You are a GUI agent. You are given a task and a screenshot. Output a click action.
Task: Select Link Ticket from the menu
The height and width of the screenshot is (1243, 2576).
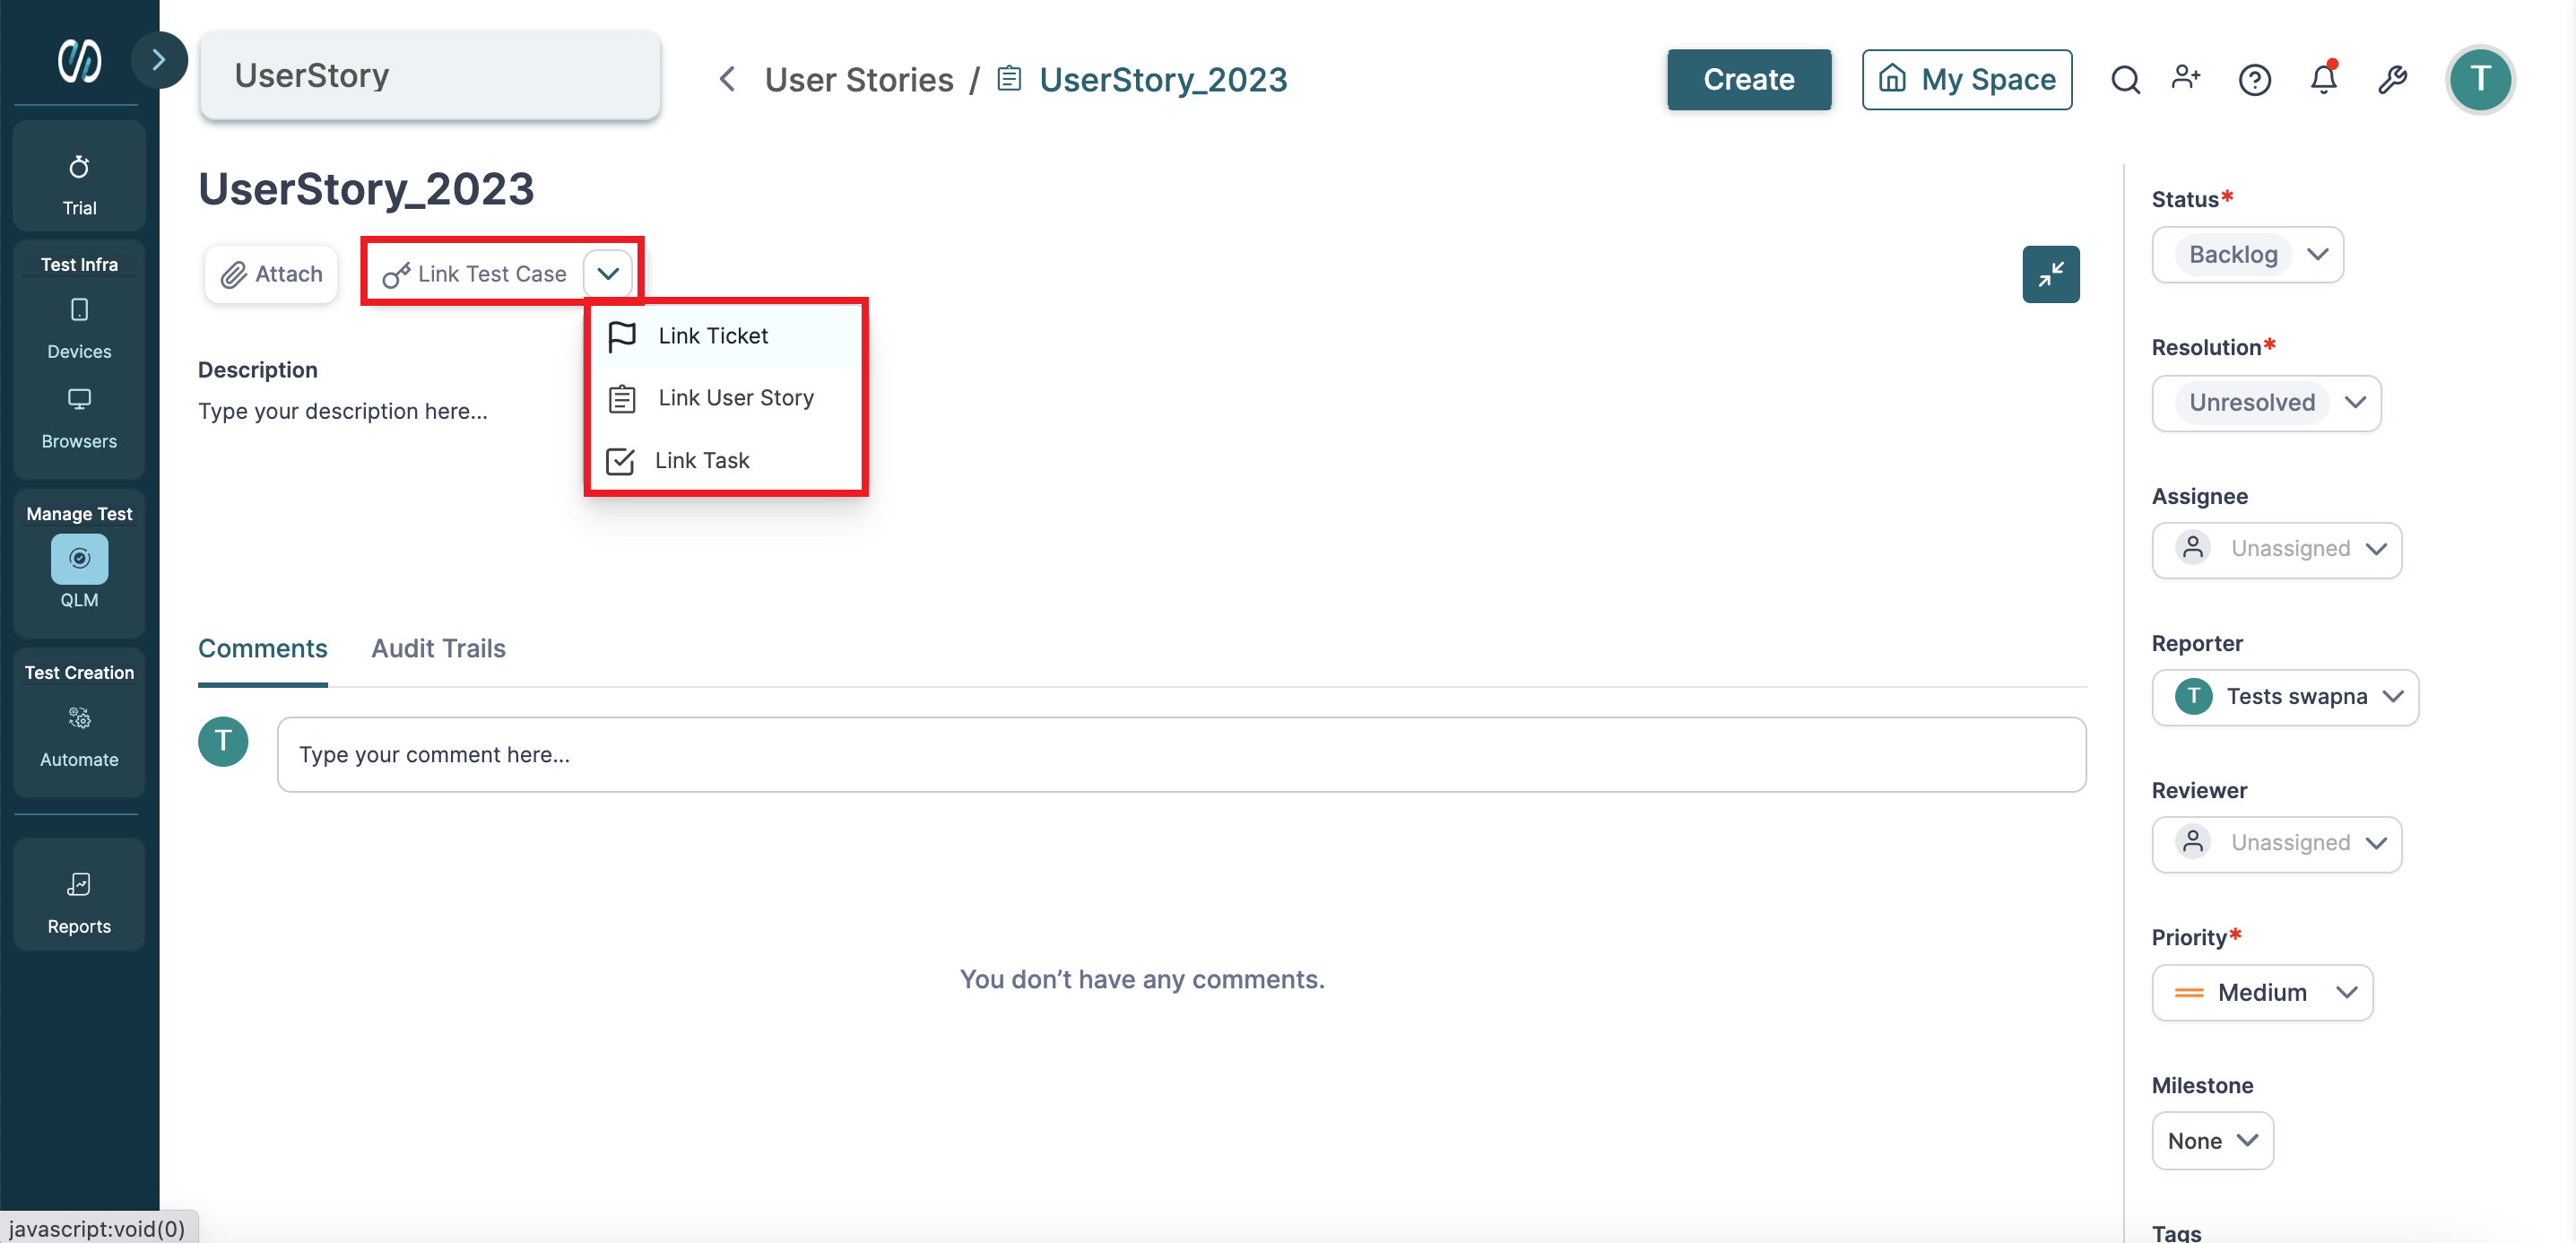[x=725, y=336]
